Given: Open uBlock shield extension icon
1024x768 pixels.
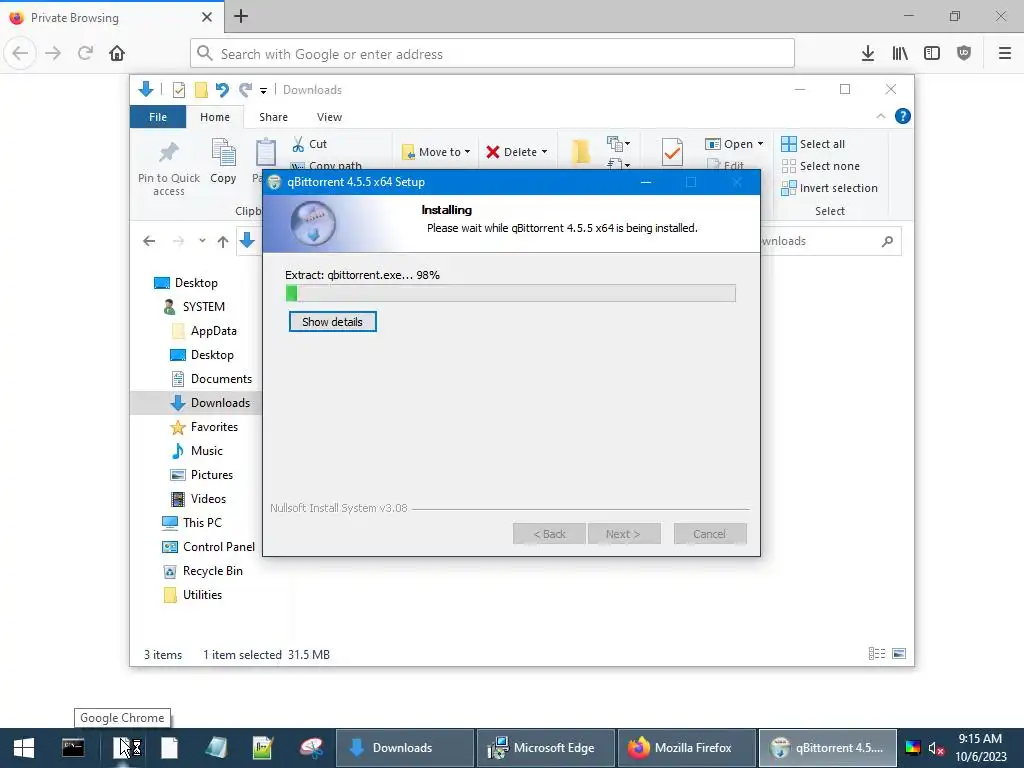Looking at the screenshot, I should coord(964,54).
